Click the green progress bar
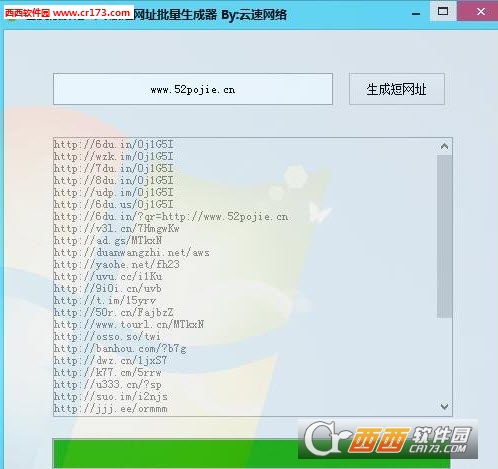The image size is (498, 469). click(252, 454)
